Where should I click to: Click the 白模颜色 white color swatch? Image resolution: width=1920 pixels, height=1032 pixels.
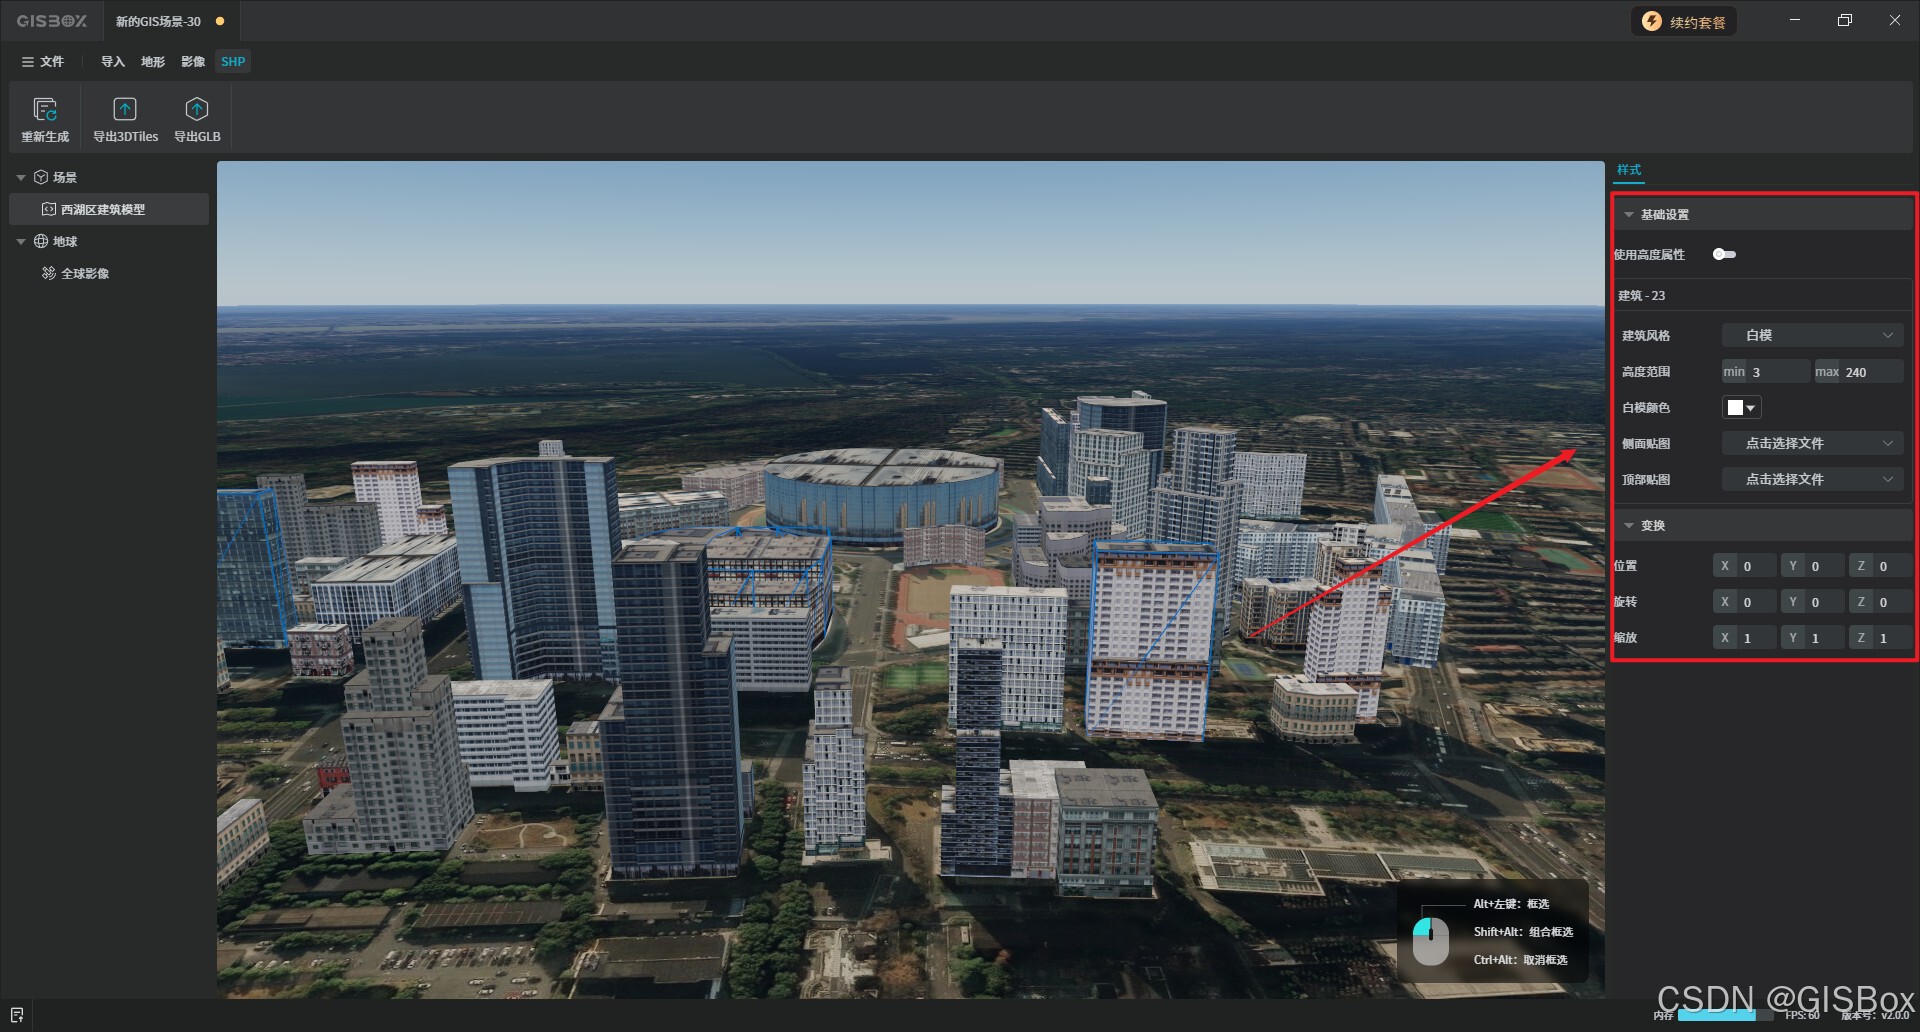click(x=1735, y=407)
